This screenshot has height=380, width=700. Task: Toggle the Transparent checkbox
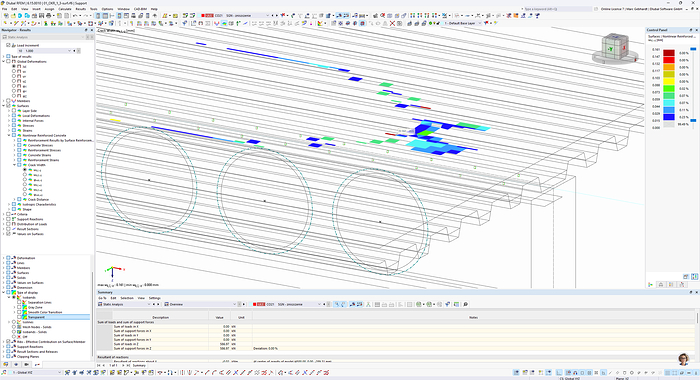[19, 317]
